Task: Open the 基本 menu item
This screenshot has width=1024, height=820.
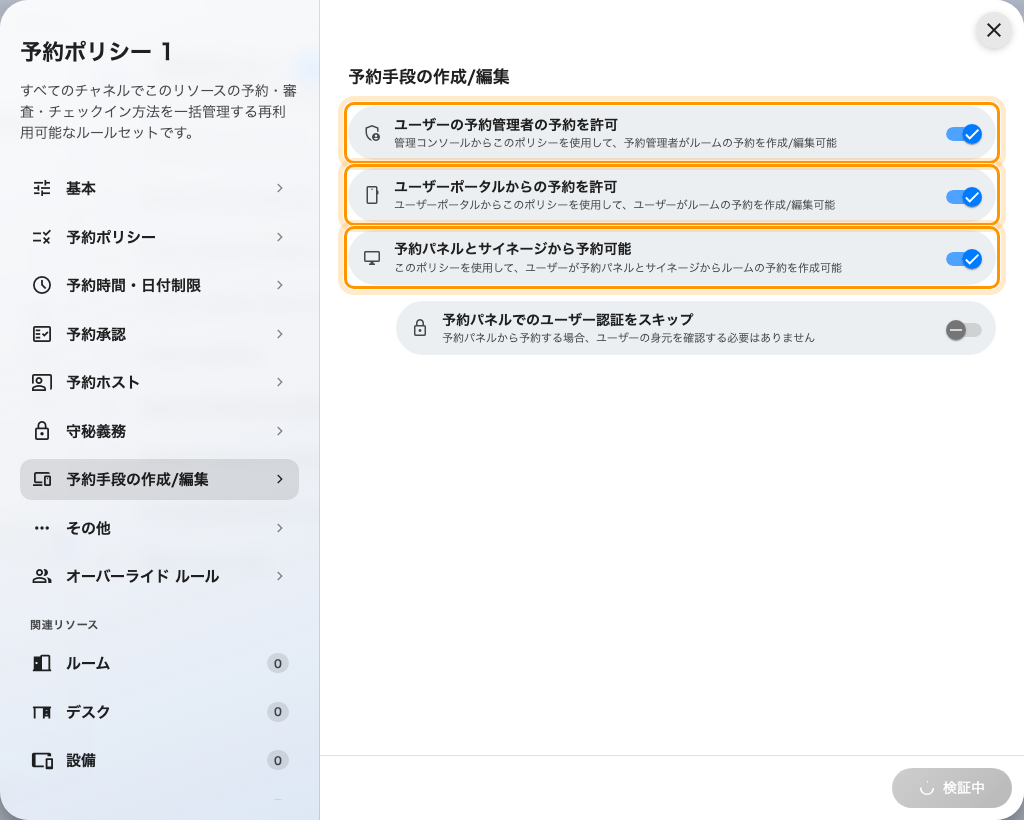Action: click(159, 188)
